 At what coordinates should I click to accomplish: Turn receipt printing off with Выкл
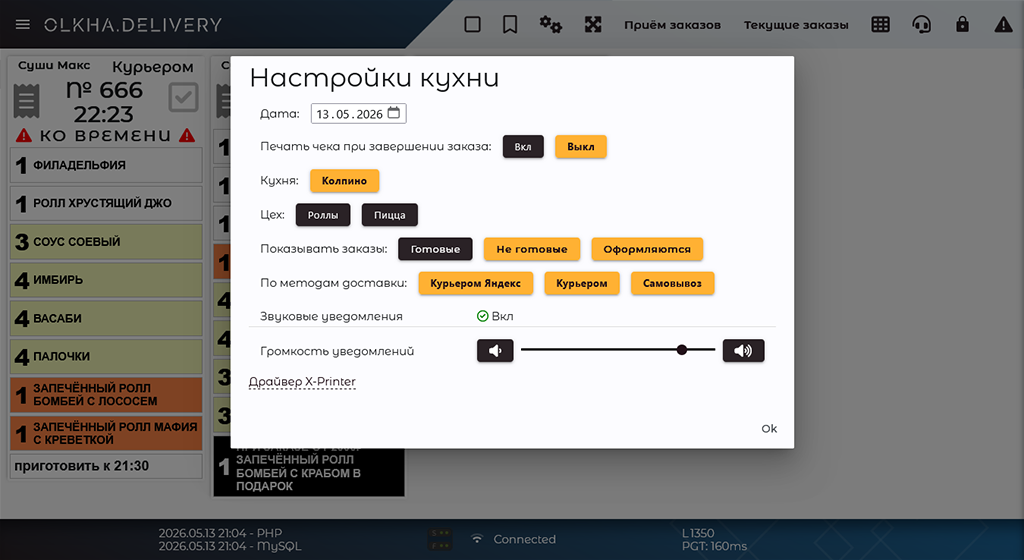point(581,147)
